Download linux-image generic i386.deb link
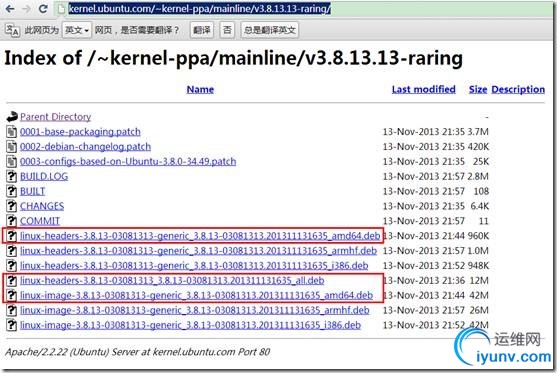 pos(190,325)
